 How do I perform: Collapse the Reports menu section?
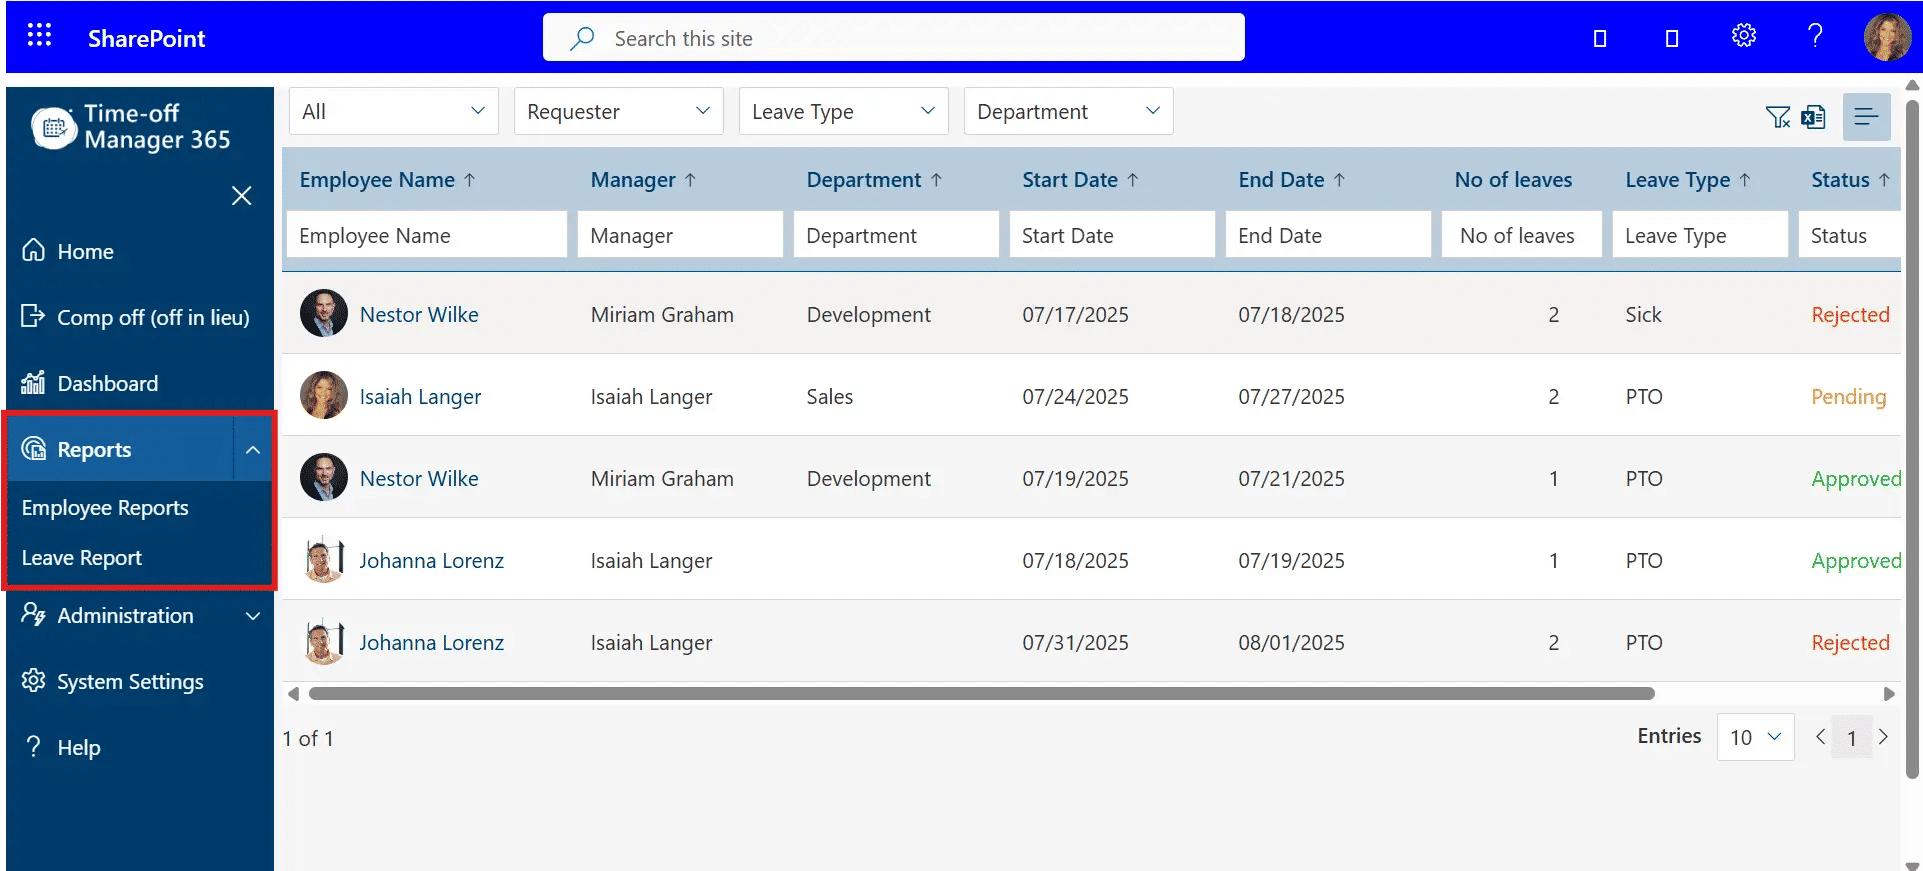(253, 450)
